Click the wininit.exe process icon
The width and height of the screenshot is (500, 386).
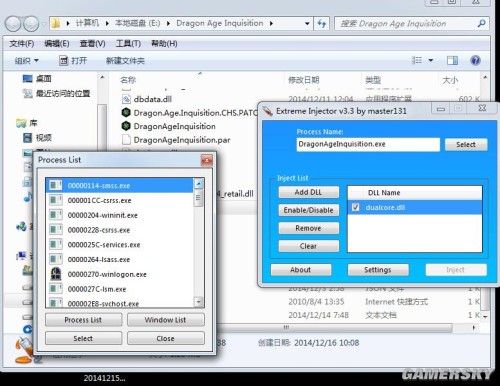point(56,215)
